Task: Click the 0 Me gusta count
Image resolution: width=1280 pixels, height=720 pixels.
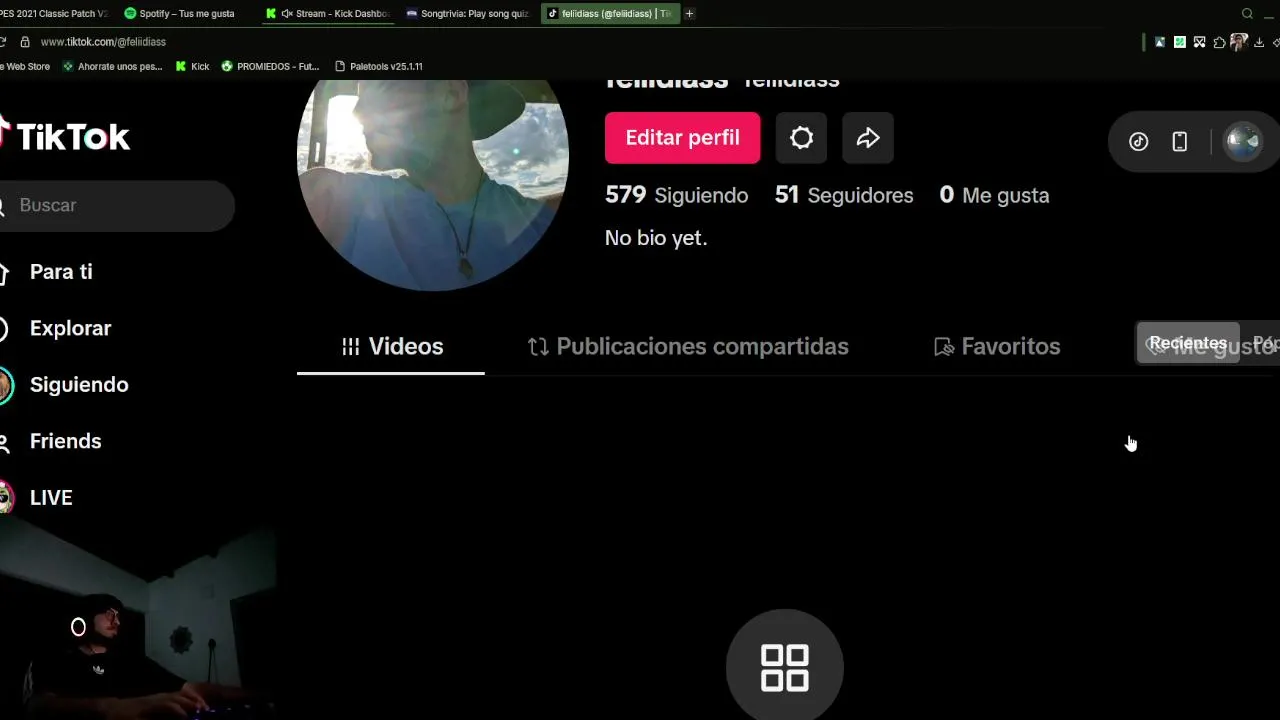Action: tap(995, 195)
